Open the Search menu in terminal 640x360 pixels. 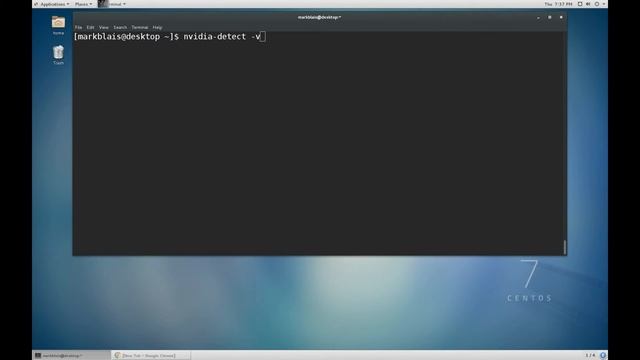tap(120, 27)
